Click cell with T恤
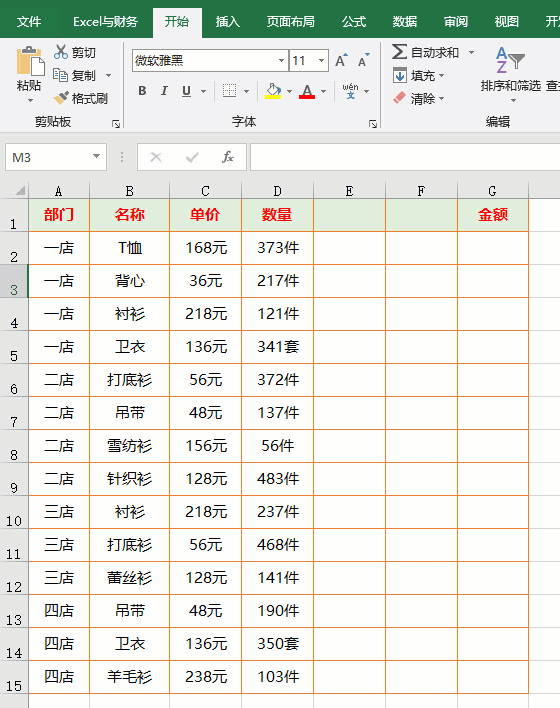The image size is (560, 708). pos(130,248)
